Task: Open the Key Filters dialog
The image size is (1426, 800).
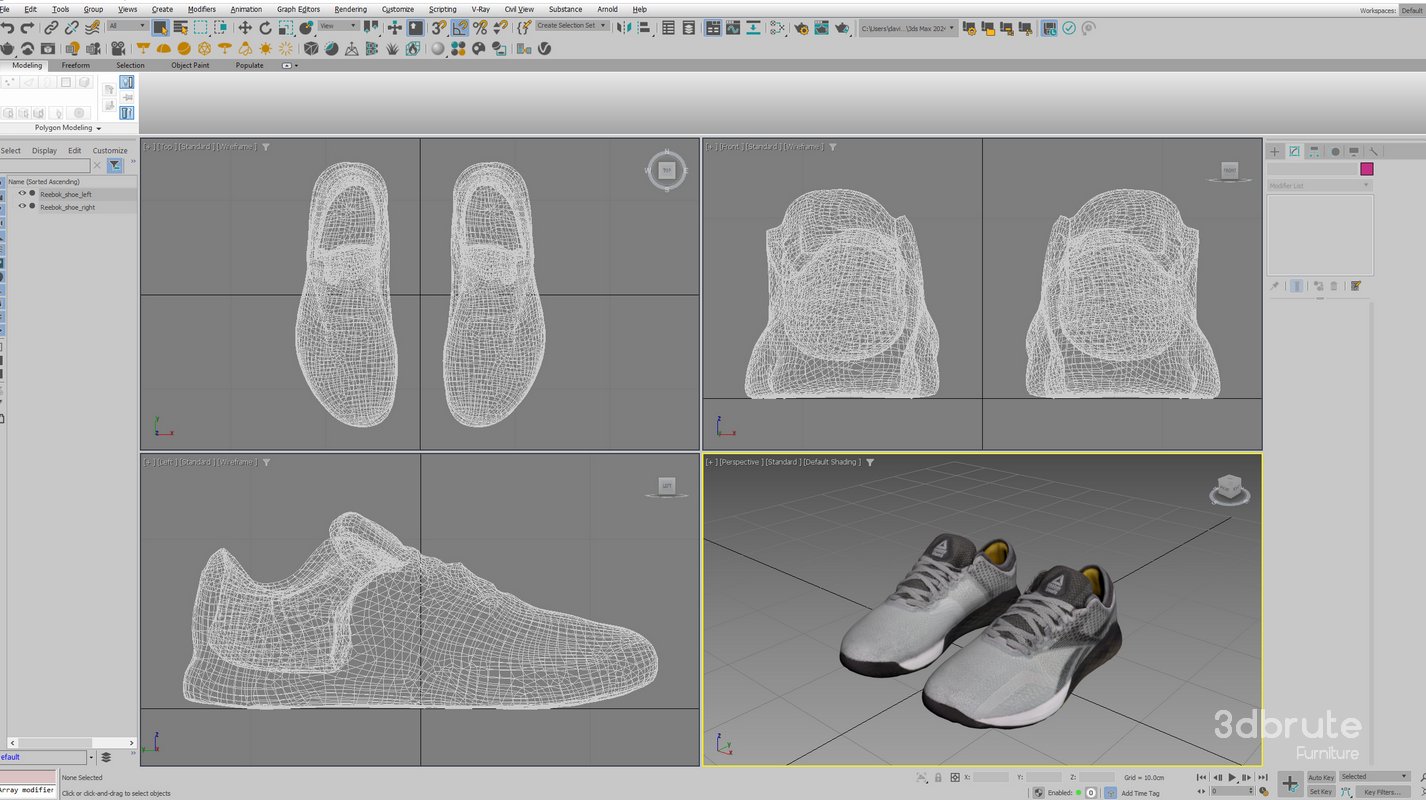Action: click(x=1383, y=791)
